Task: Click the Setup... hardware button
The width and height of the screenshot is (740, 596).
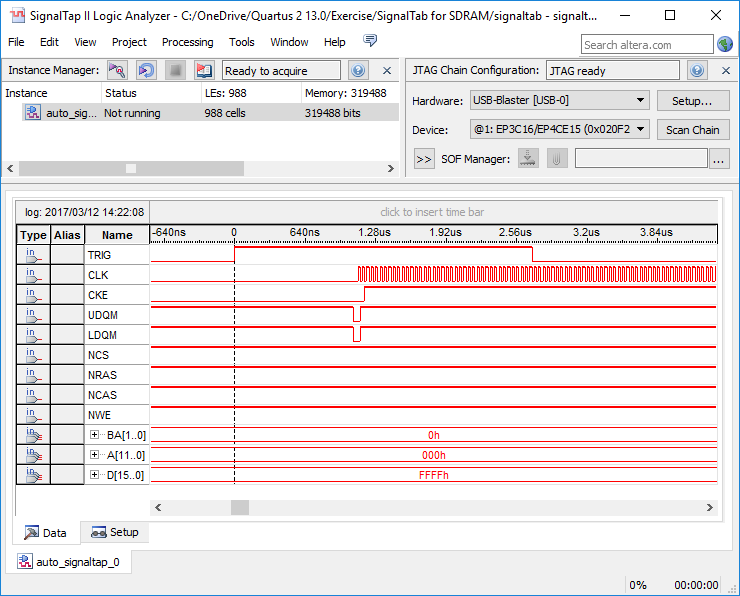Action: pos(692,101)
